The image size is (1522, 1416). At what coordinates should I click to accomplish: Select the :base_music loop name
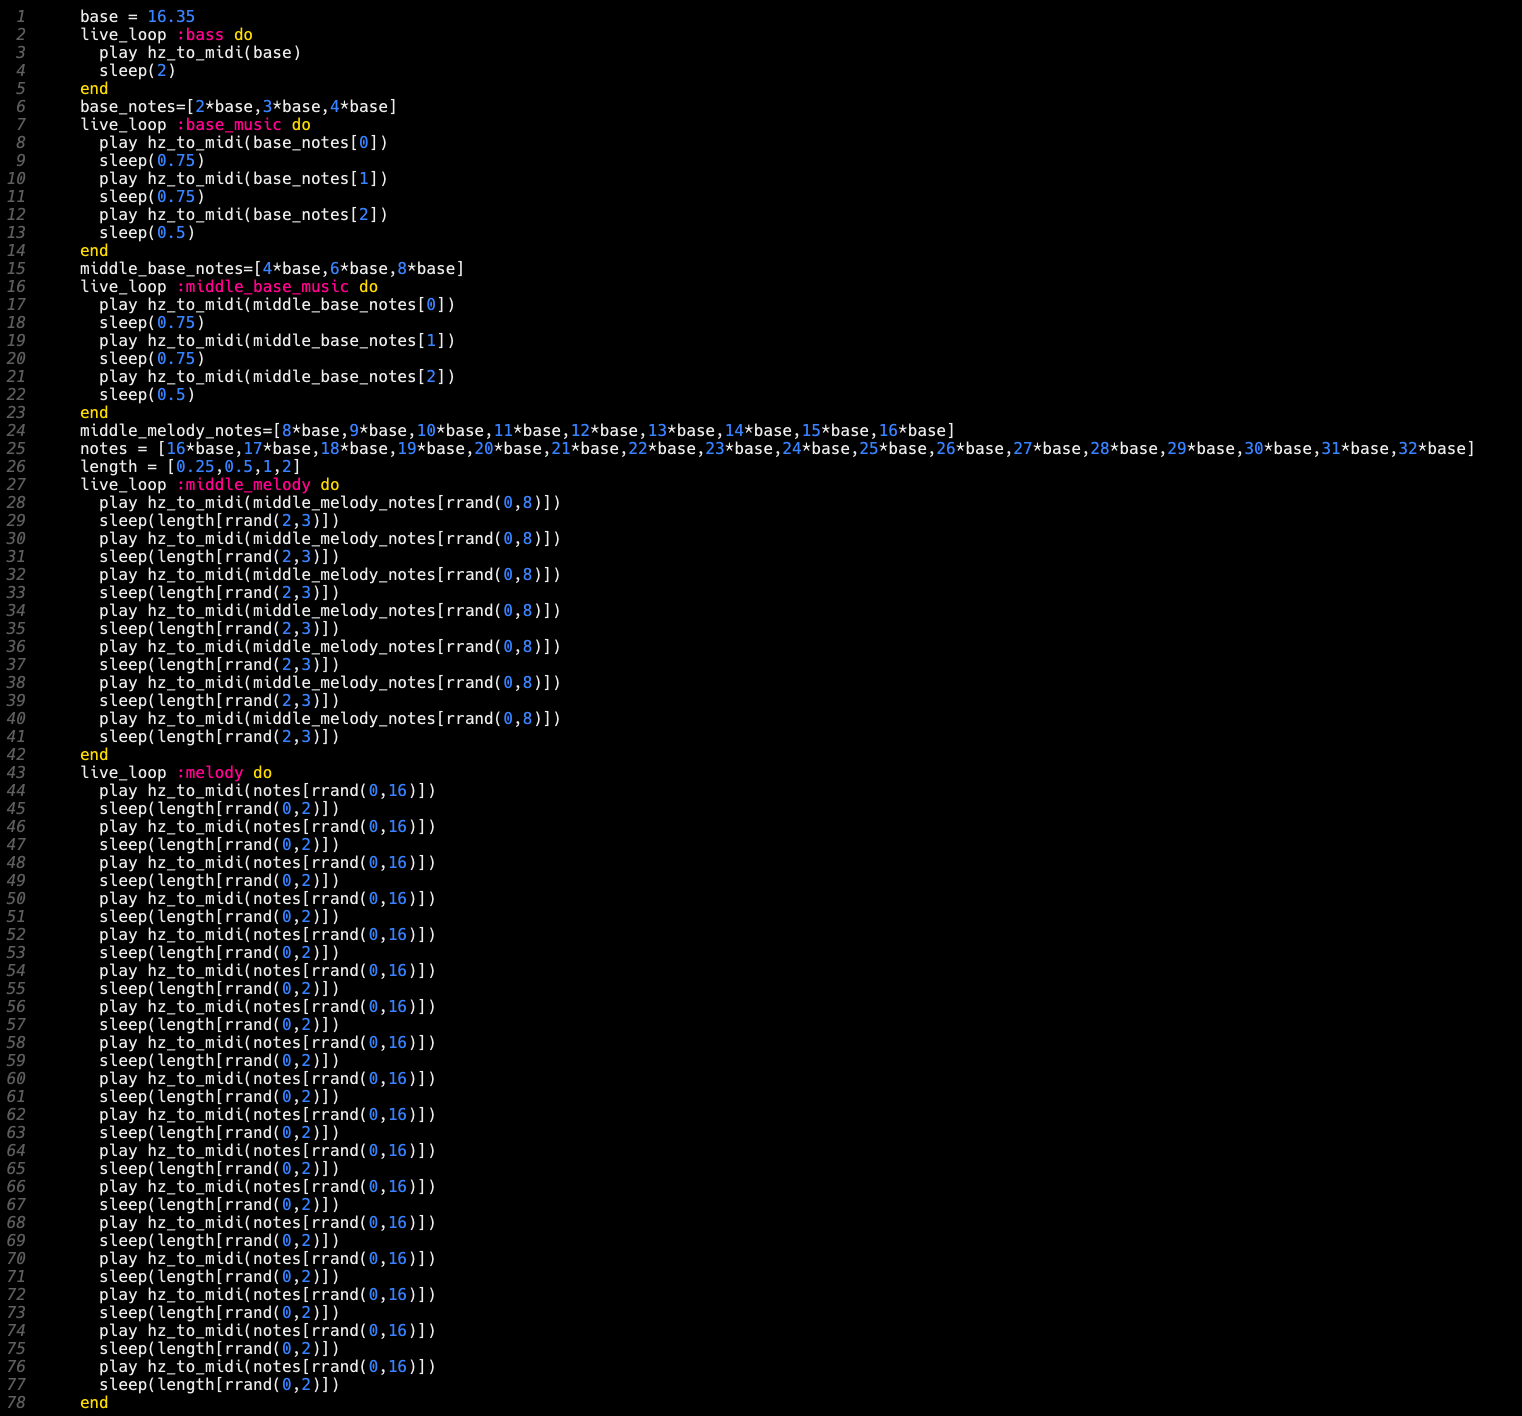pyautogui.click(x=229, y=124)
